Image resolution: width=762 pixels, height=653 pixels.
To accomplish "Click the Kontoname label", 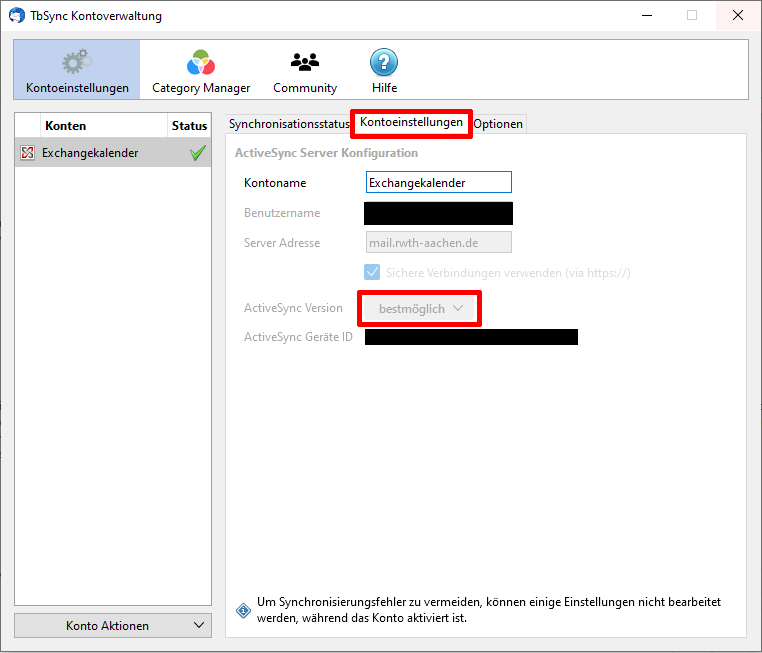I will pos(275,183).
